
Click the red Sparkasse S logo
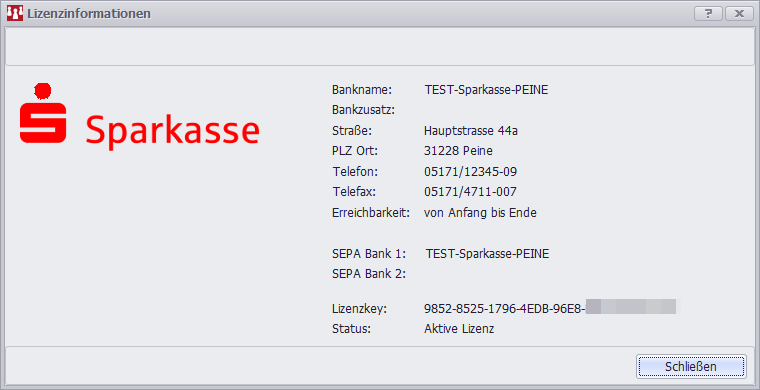(x=43, y=113)
